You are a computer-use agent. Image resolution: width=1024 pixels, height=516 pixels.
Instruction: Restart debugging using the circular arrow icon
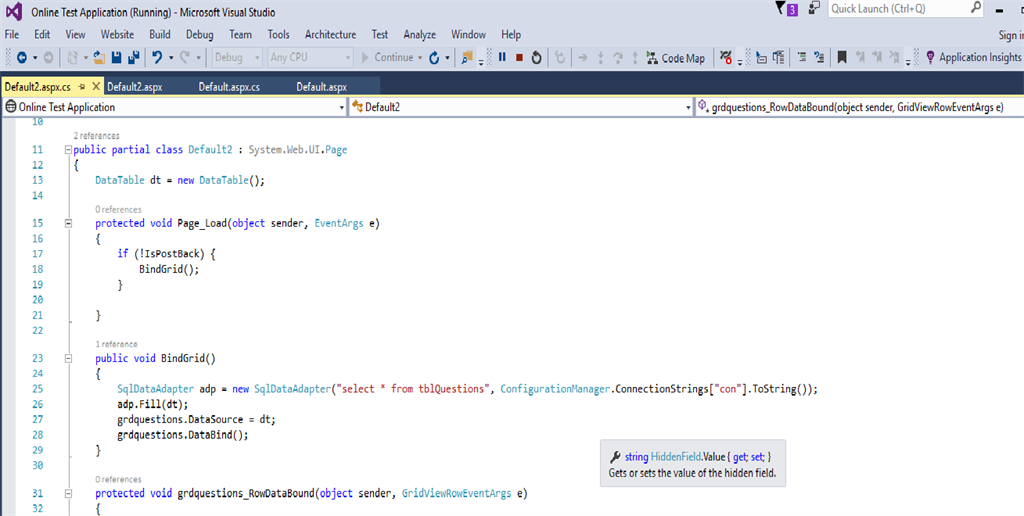tap(536, 58)
